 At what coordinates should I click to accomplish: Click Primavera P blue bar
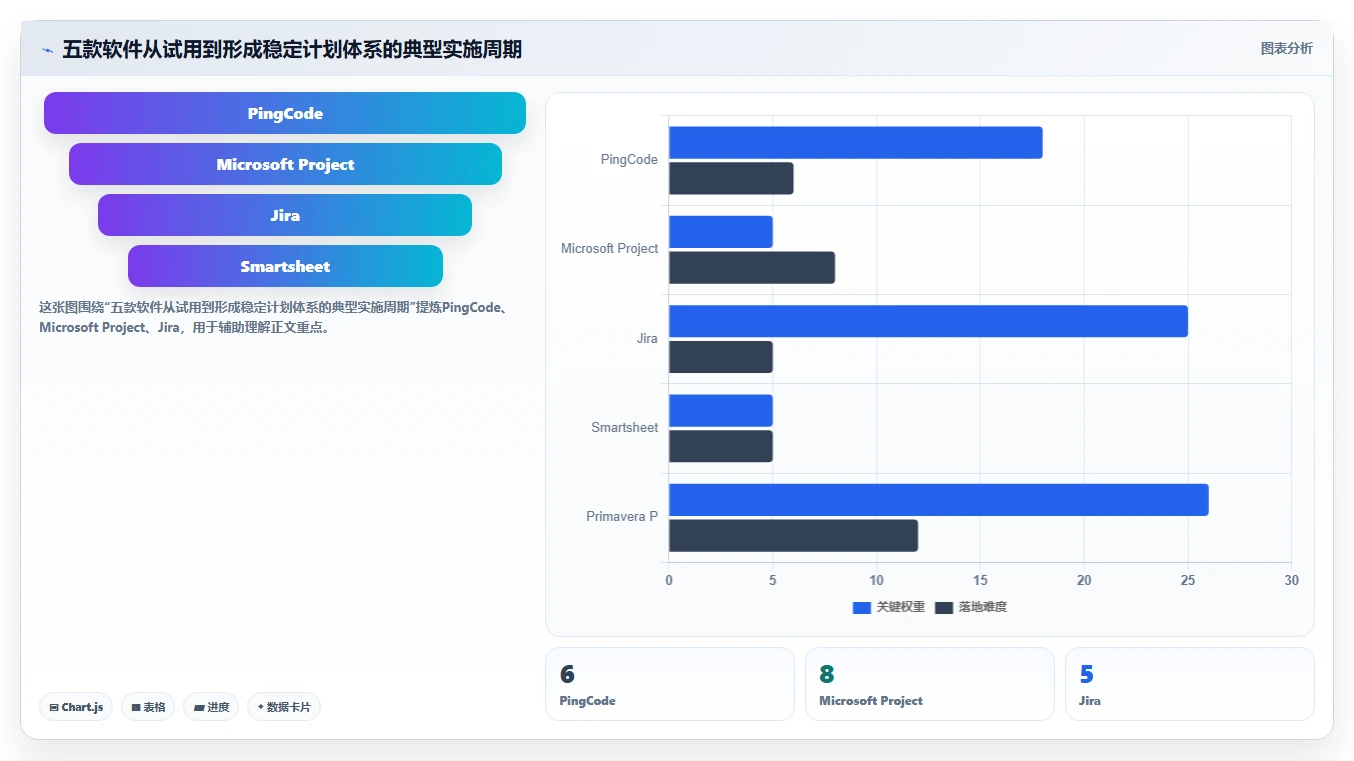(x=939, y=500)
